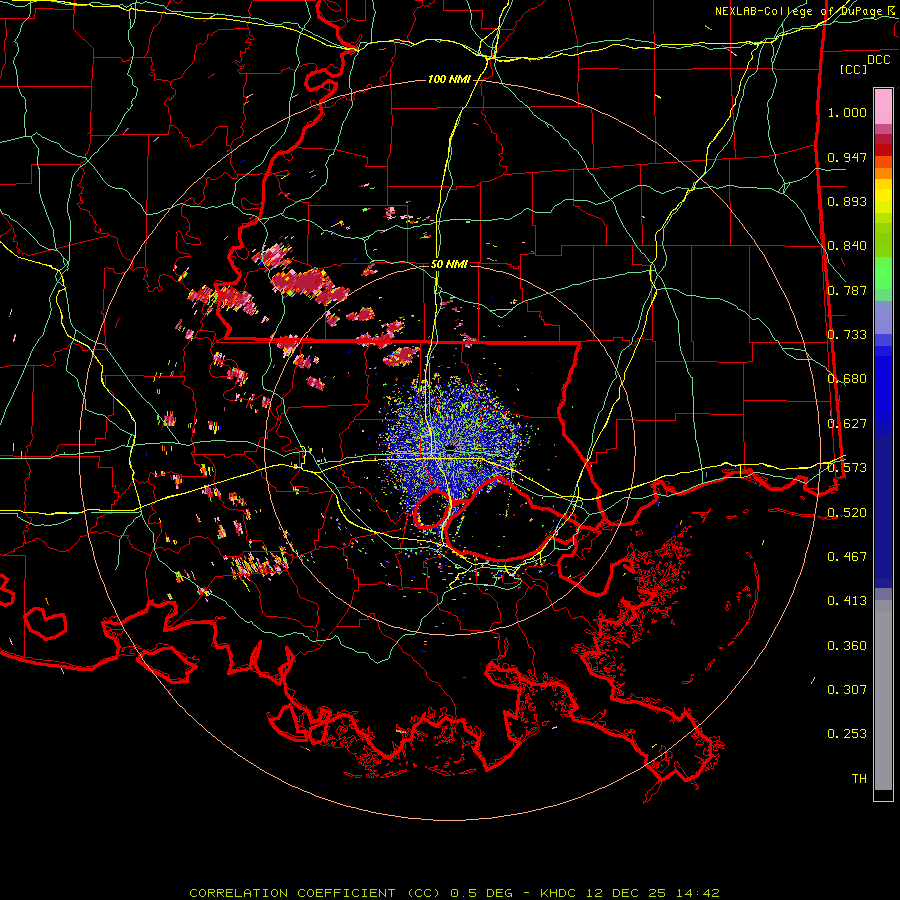Image resolution: width=900 pixels, height=900 pixels.
Task: Click the 0.947 scale value
Action: pos(847,157)
